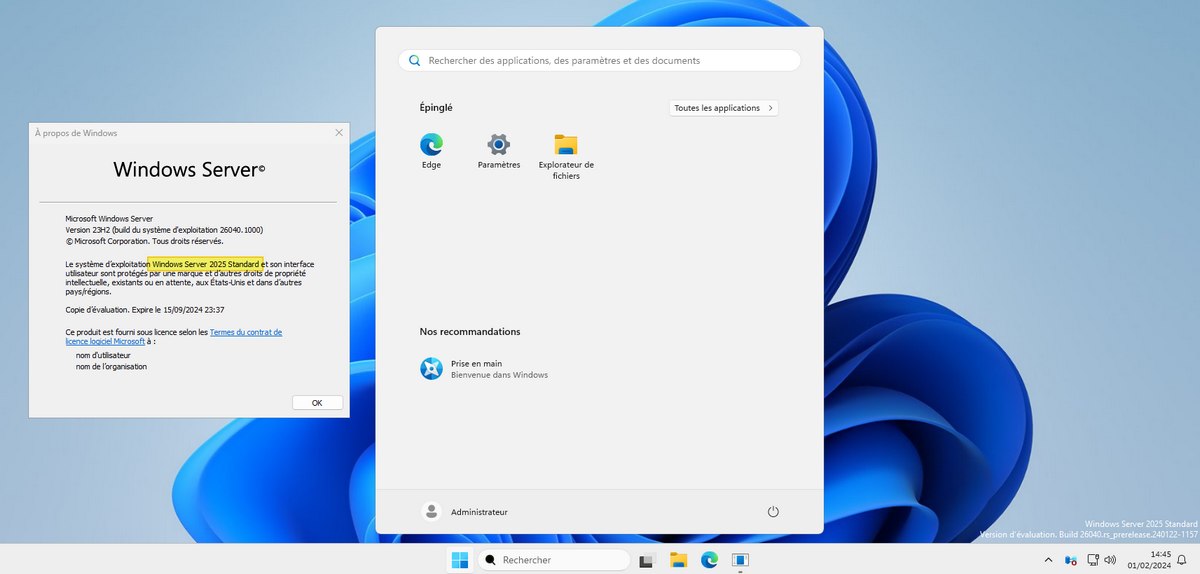Expand Toutes les applications list
The height and width of the screenshot is (574, 1200).
tap(723, 108)
